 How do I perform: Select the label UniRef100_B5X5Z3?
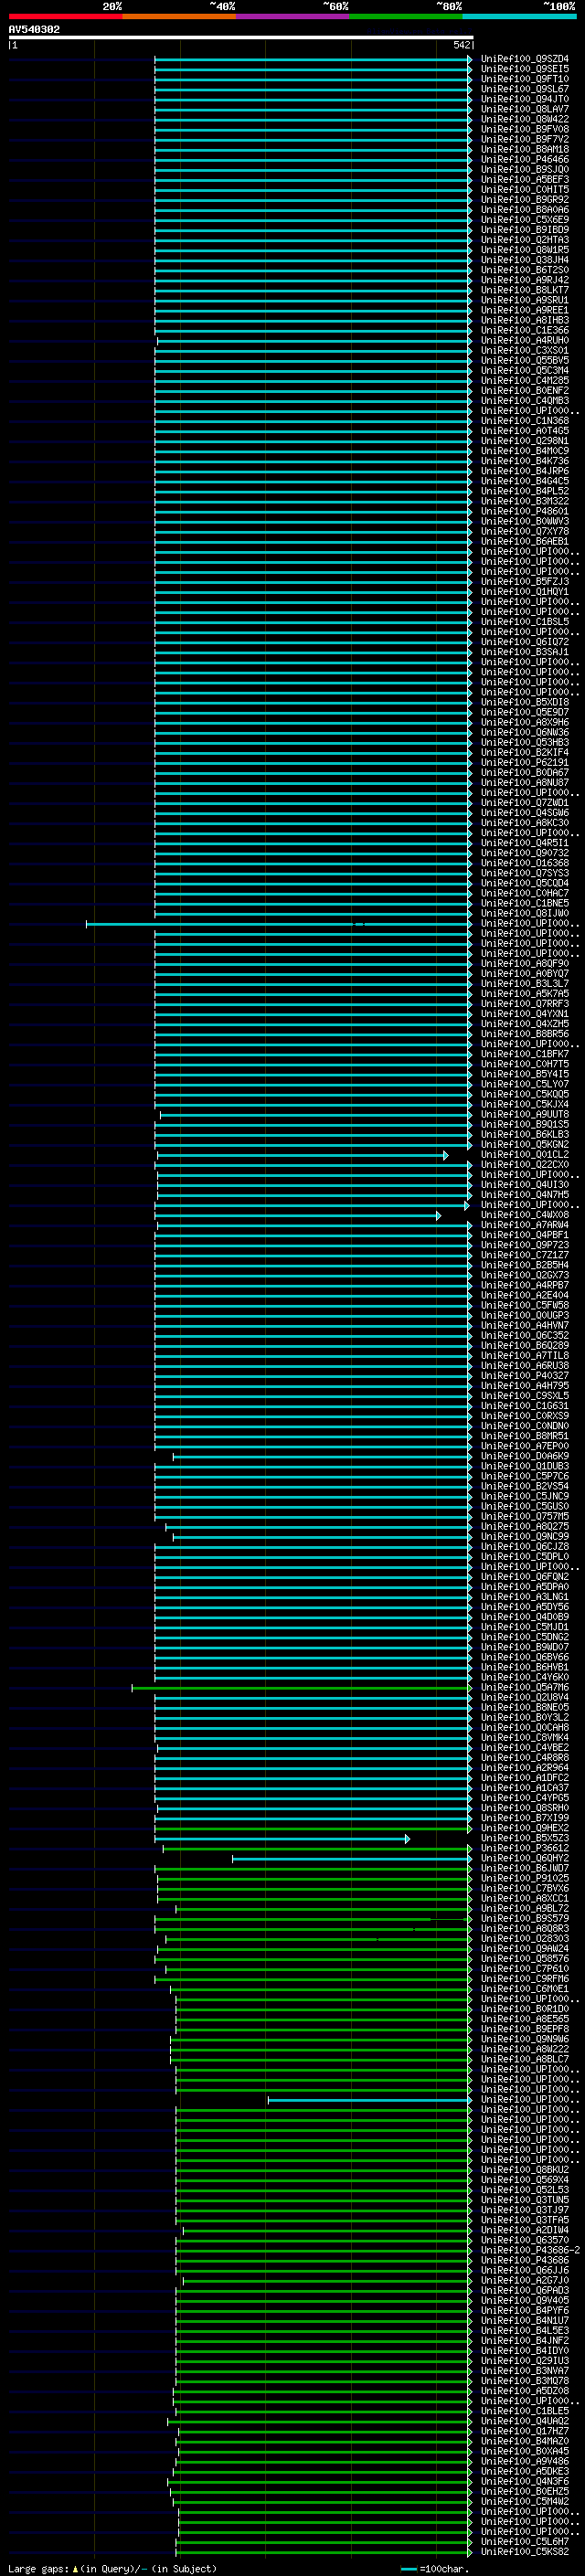click(x=525, y=1839)
